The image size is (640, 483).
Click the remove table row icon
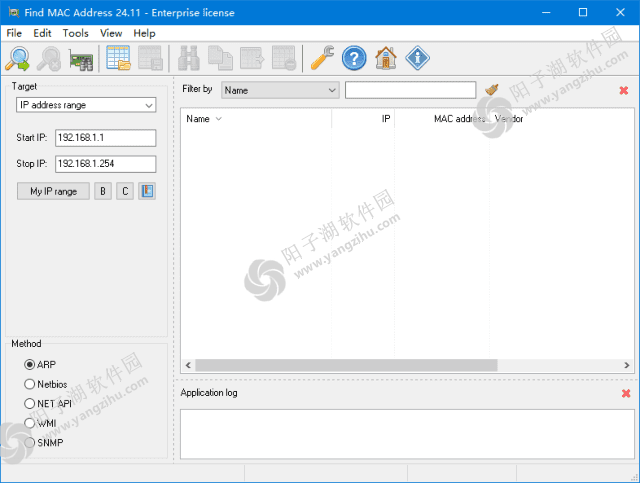(x=284, y=58)
